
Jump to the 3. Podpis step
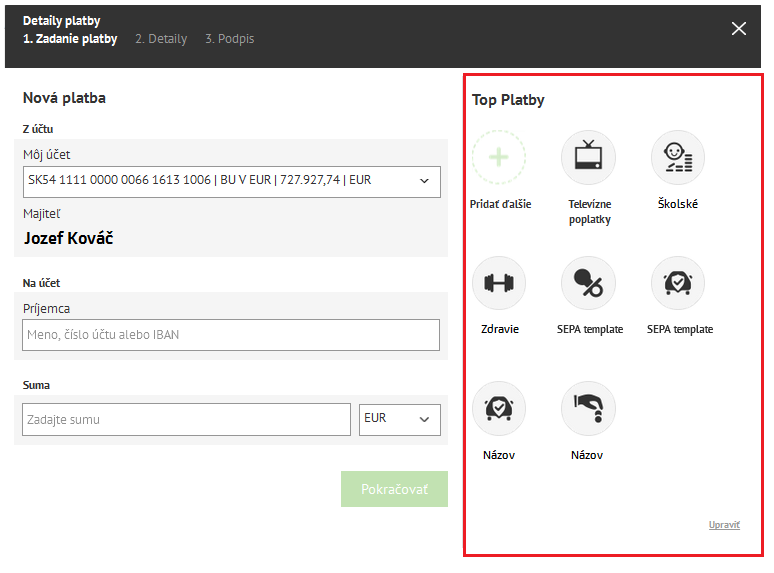point(229,39)
